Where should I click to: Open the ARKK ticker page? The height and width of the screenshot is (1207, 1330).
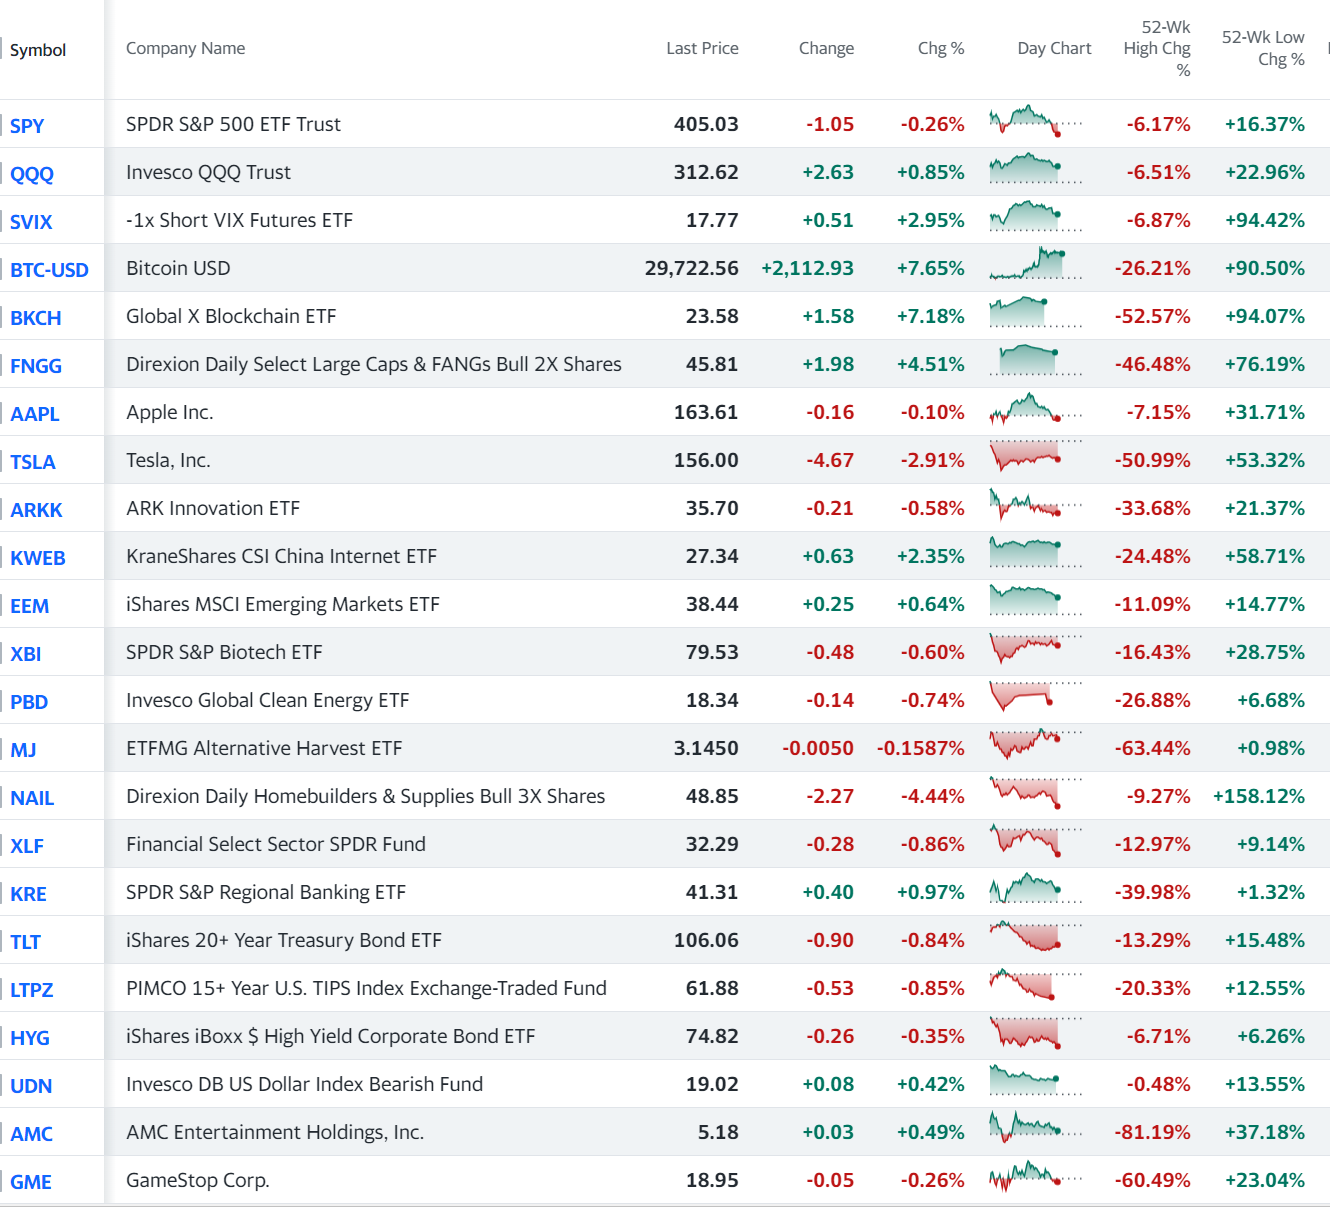point(36,509)
